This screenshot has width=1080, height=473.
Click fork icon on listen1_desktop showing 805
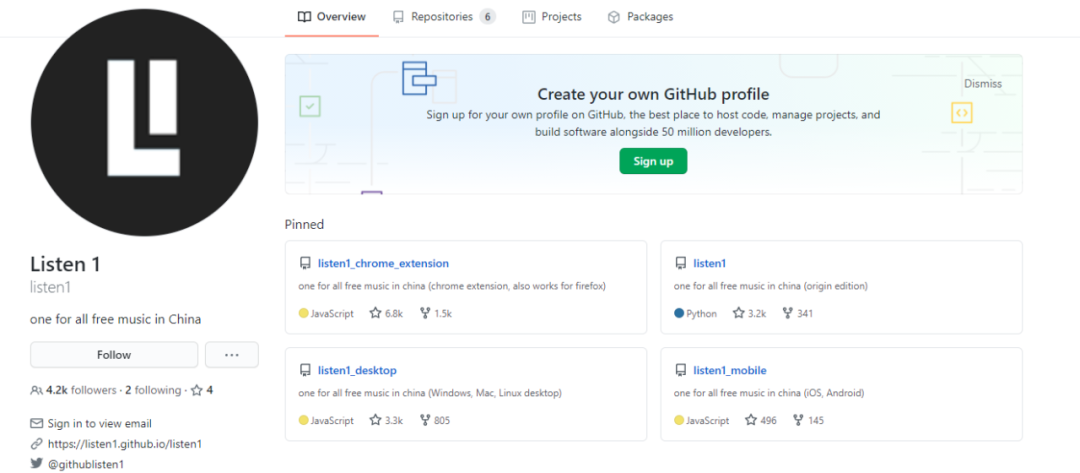425,420
